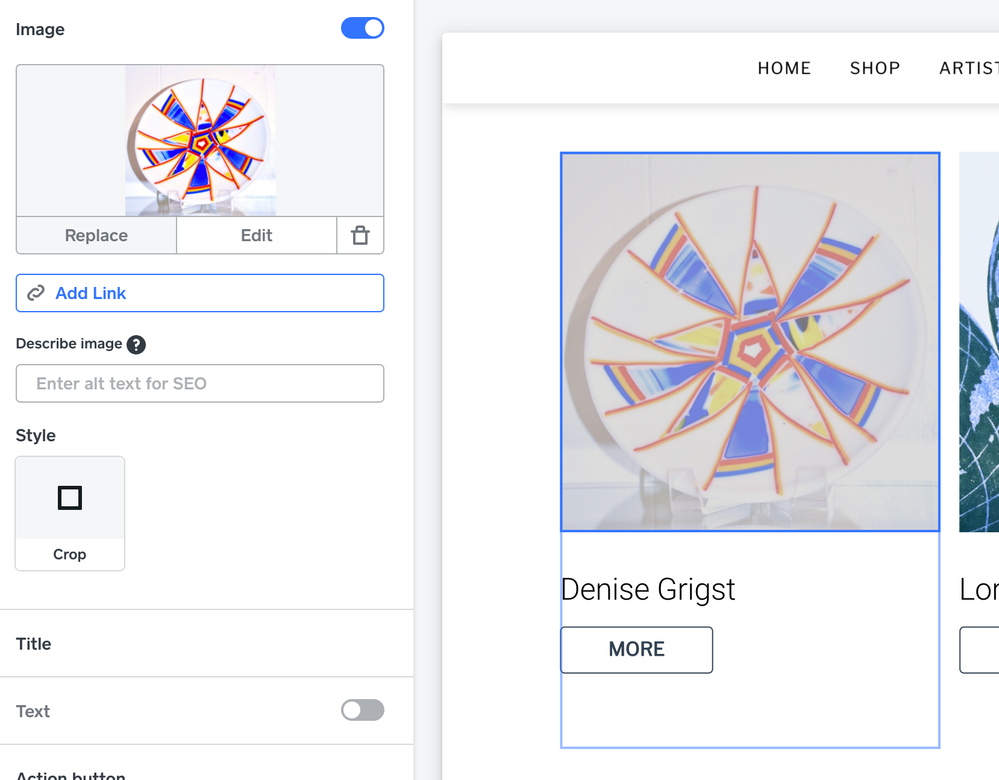Viewport: 999px width, 780px height.
Task: Select the plate image thumbnail in sidebar
Action: tap(200, 140)
